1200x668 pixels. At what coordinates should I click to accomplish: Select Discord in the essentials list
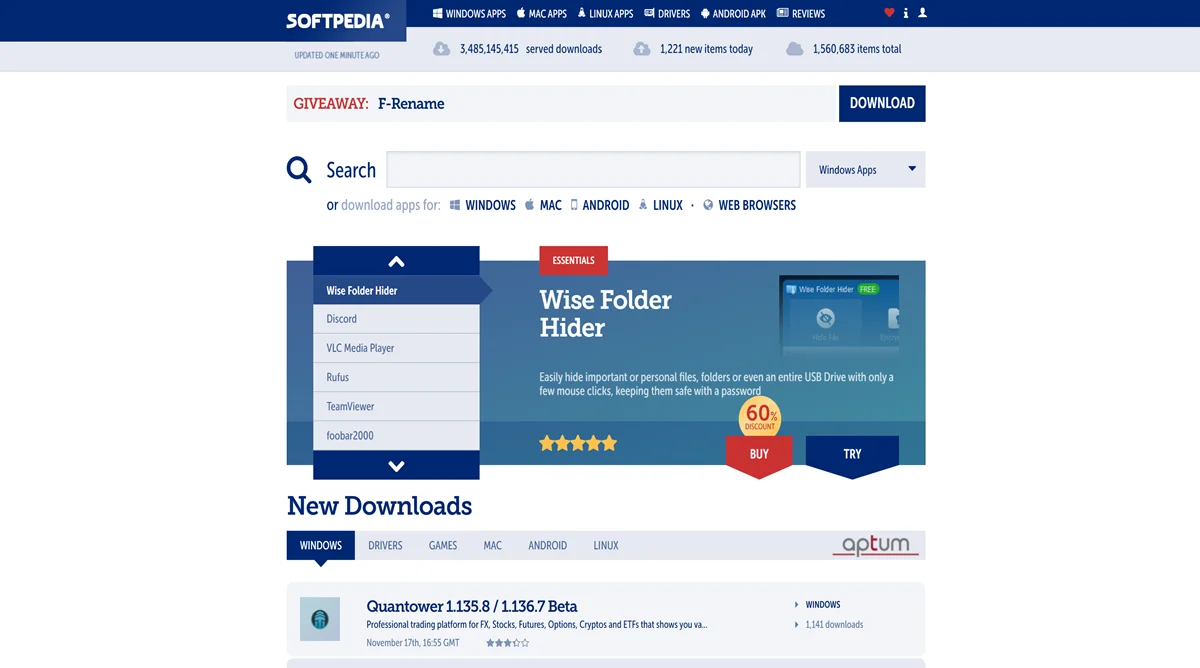[396, 319]
